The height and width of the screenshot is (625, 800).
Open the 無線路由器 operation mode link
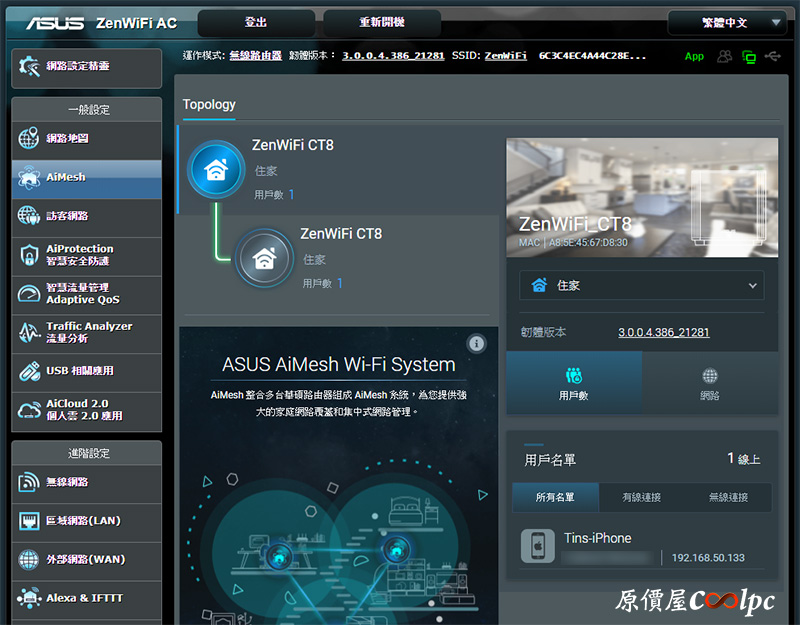[256, 56]
